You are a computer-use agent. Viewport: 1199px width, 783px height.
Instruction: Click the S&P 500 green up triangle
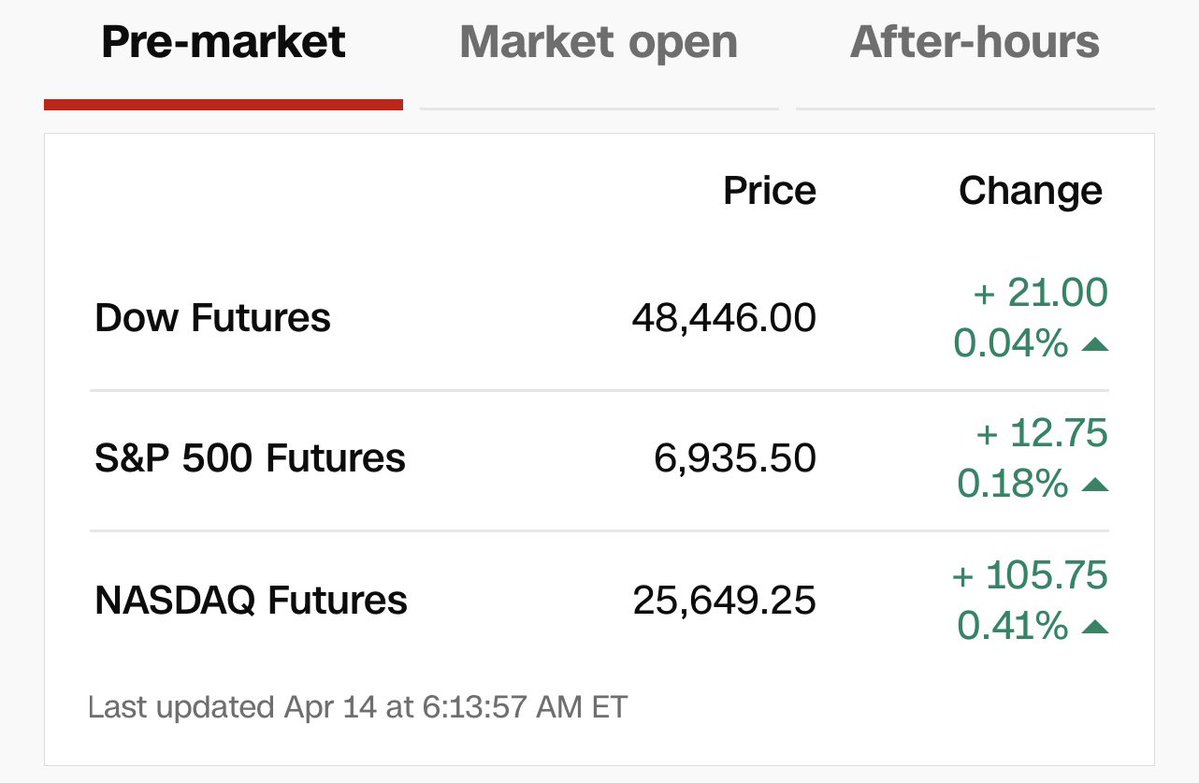click(1095, 486)
